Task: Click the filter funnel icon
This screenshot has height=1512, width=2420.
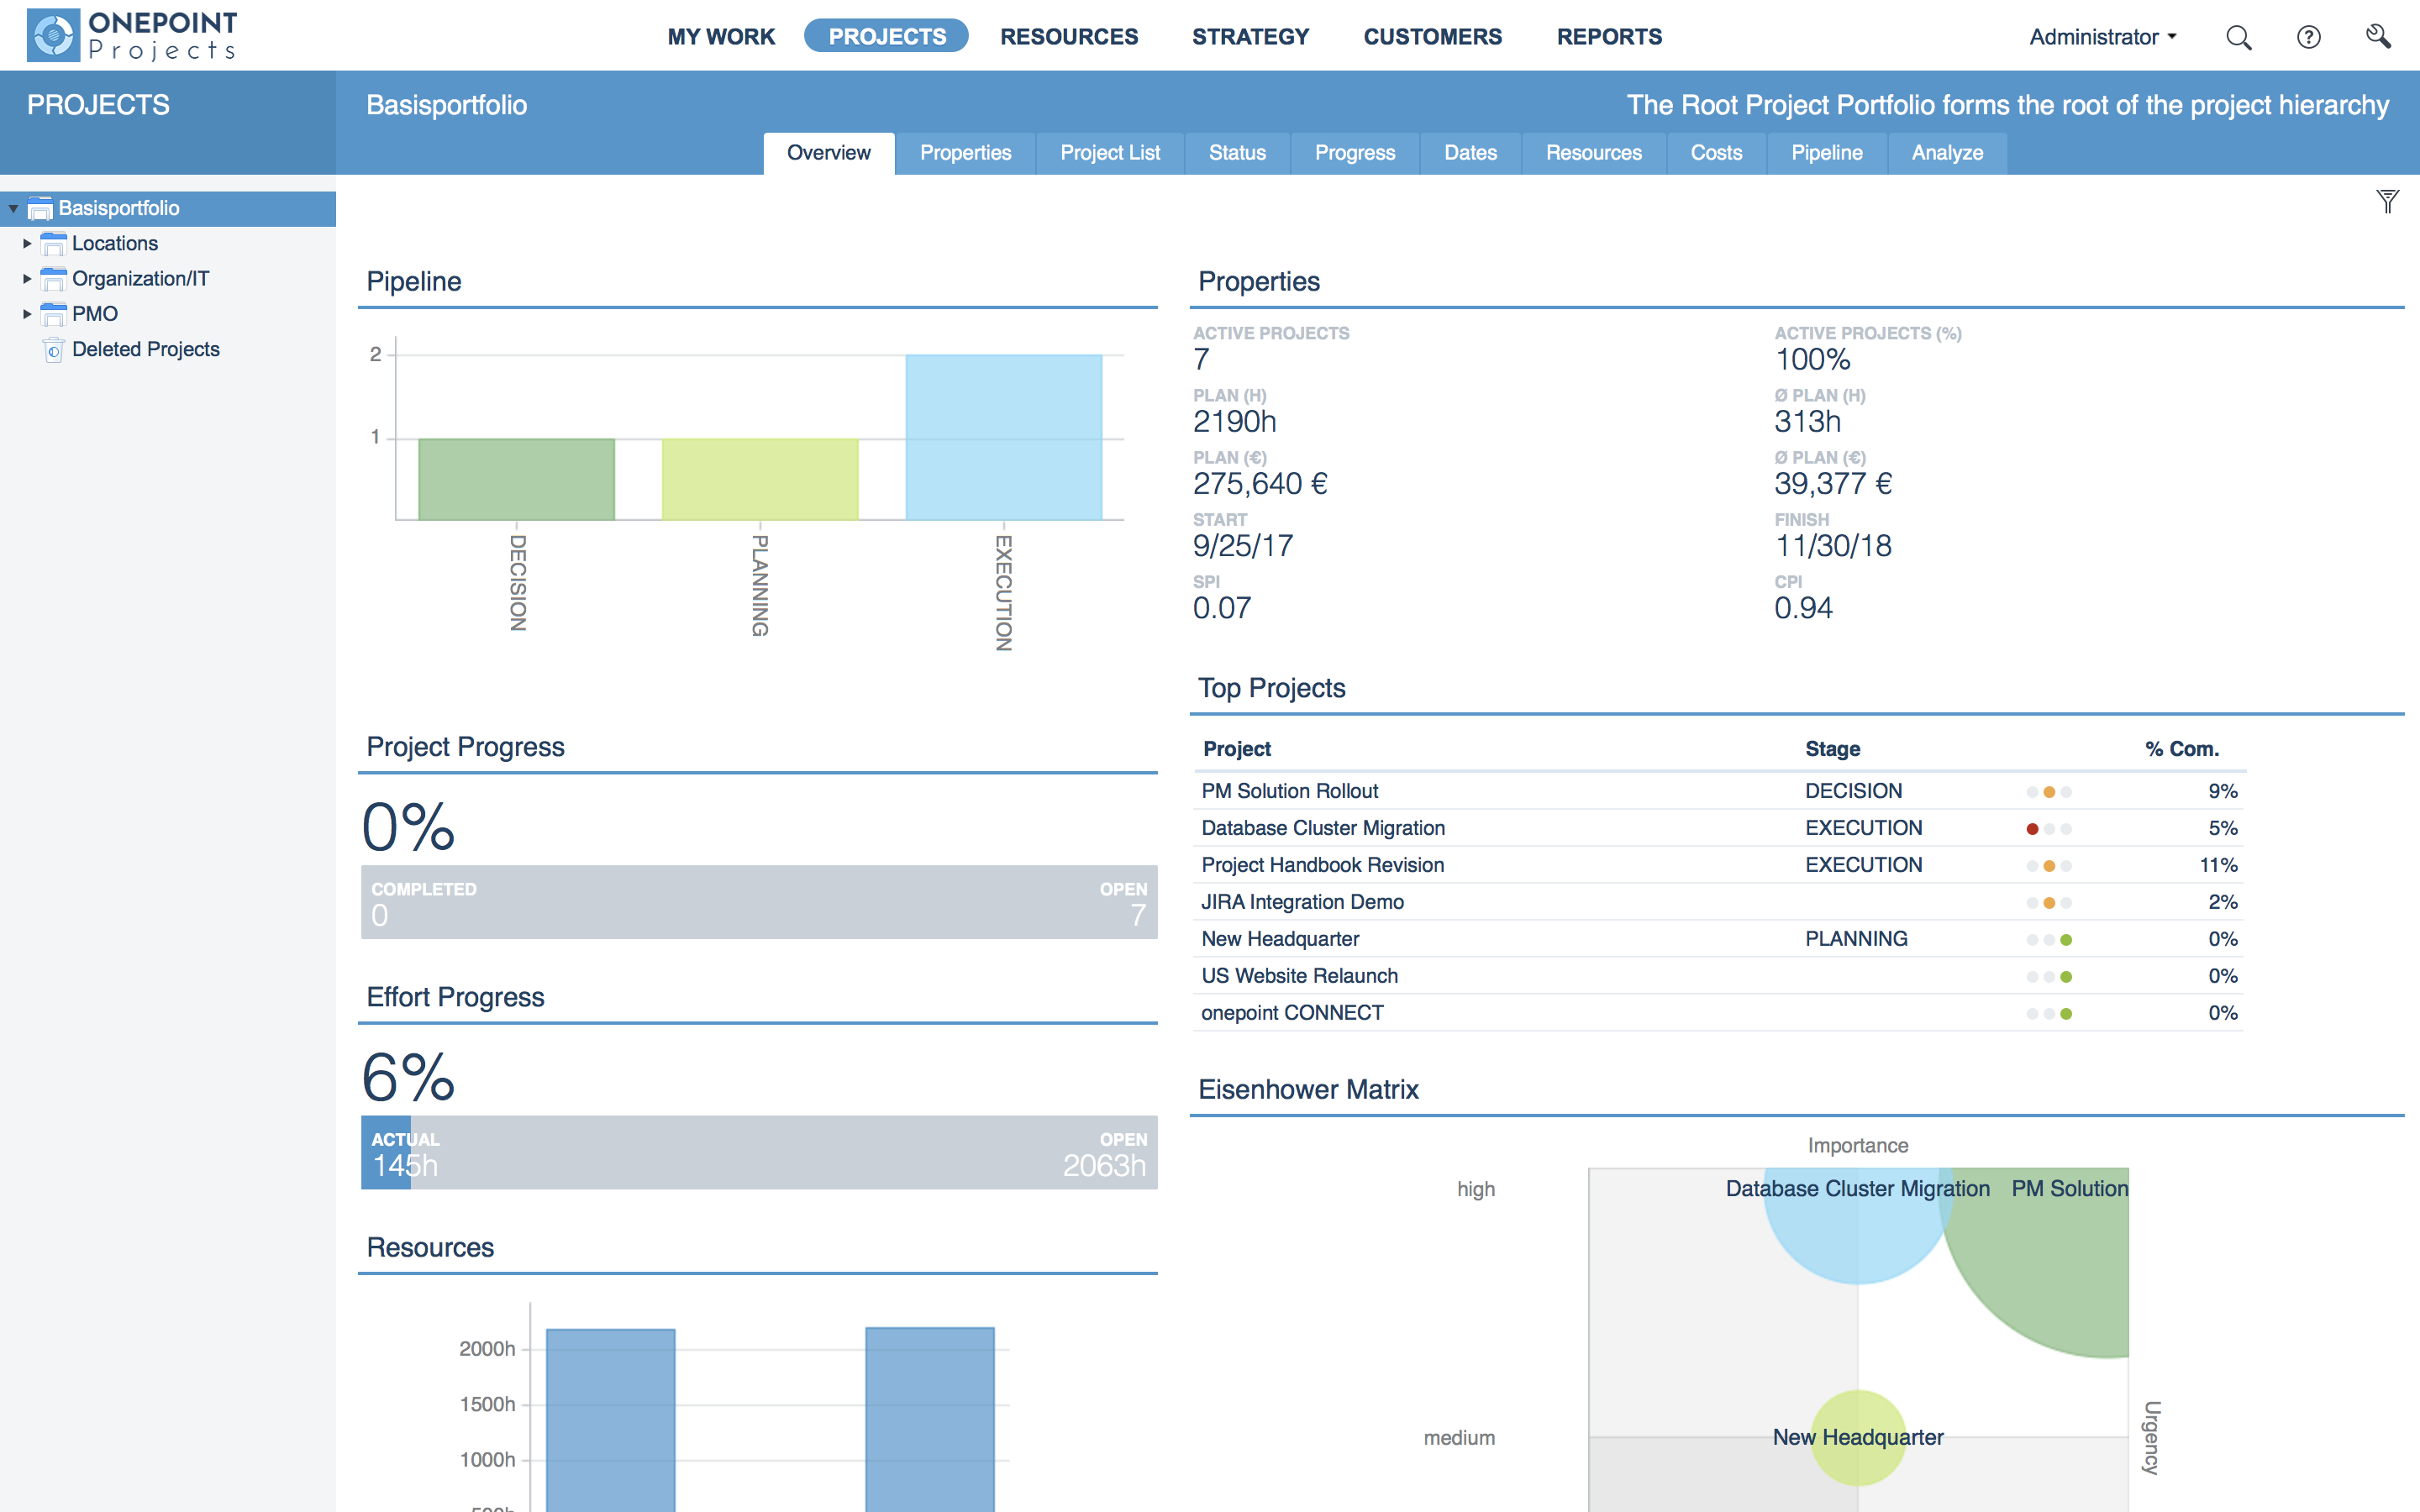Action: click(2387, 202)
